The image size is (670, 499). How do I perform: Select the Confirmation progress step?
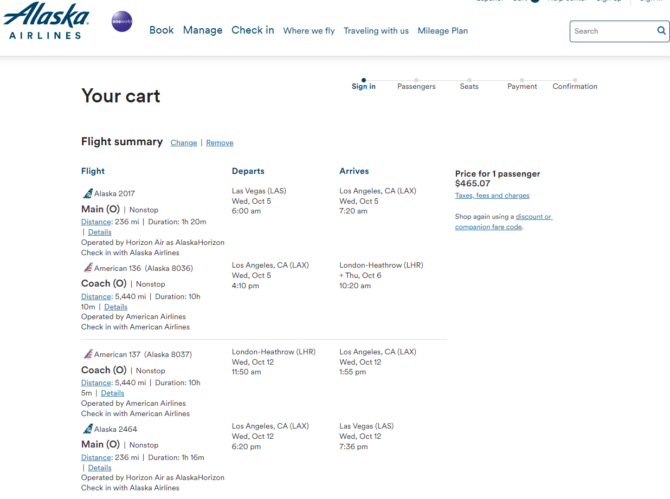(575, 85)
